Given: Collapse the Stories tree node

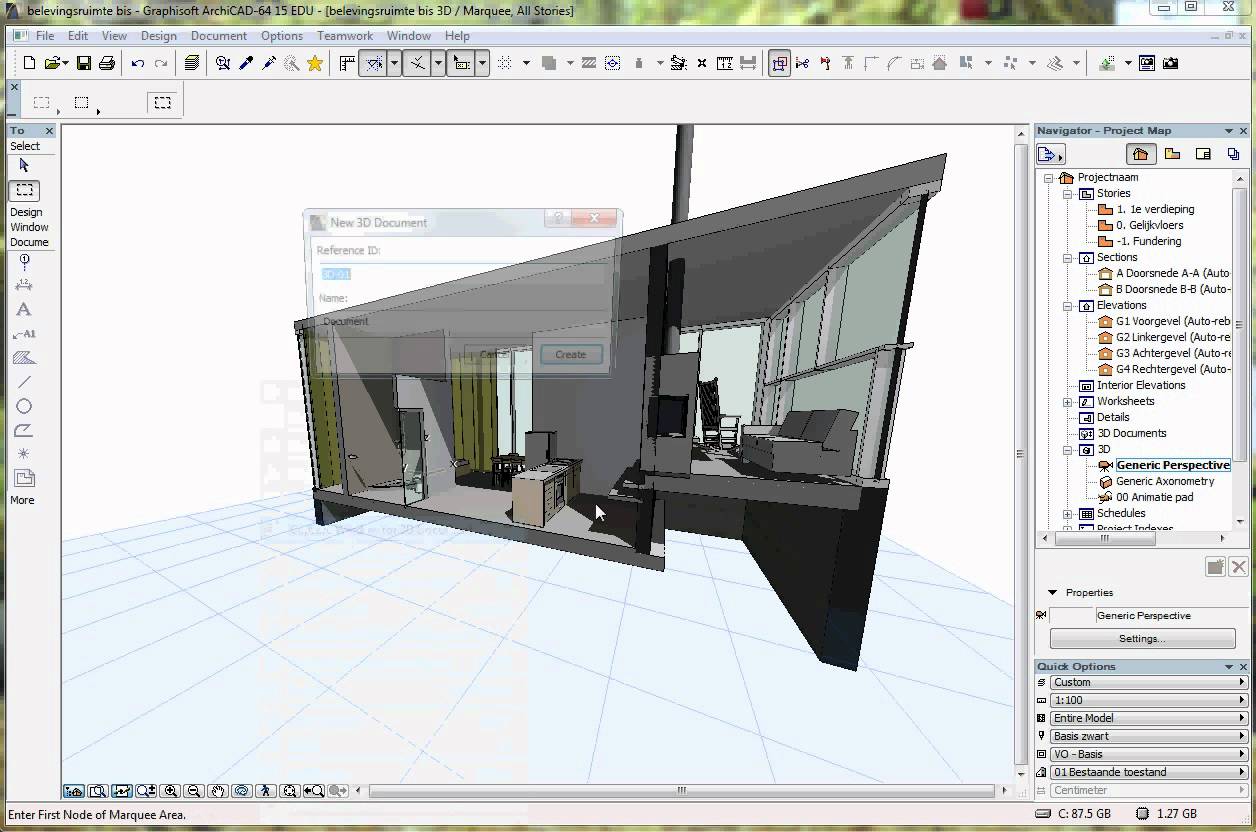Looking at the screenshot, I should (x=1067, y=194).
